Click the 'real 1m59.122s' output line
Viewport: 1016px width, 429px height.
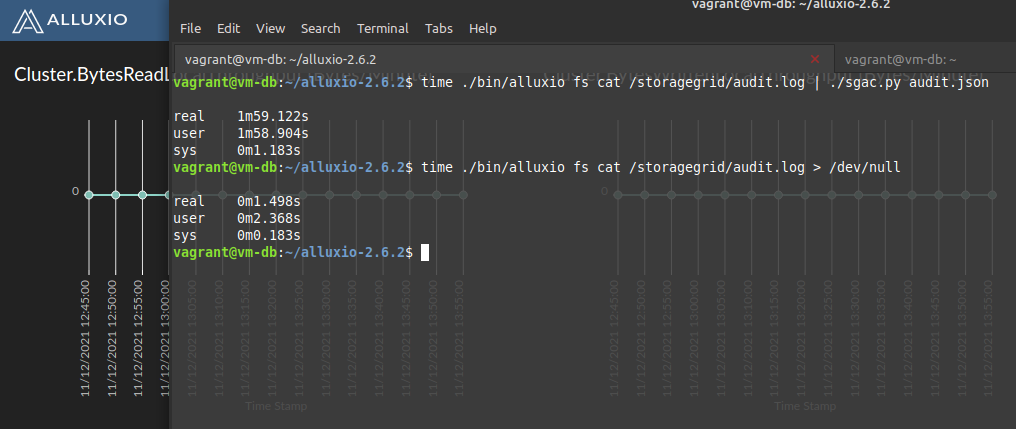[x=241, y=117]
